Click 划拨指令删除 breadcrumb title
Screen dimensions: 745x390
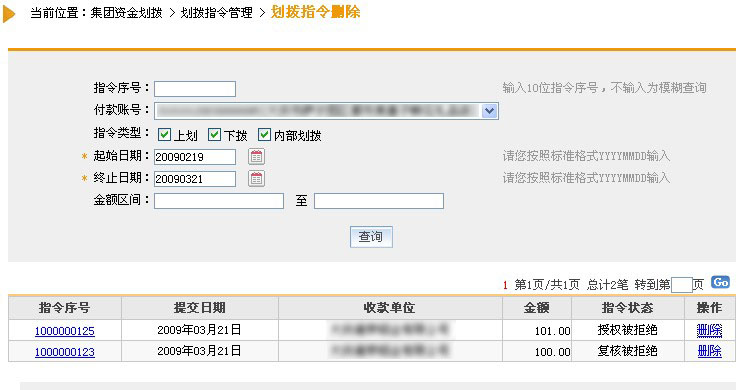point(315,12)
